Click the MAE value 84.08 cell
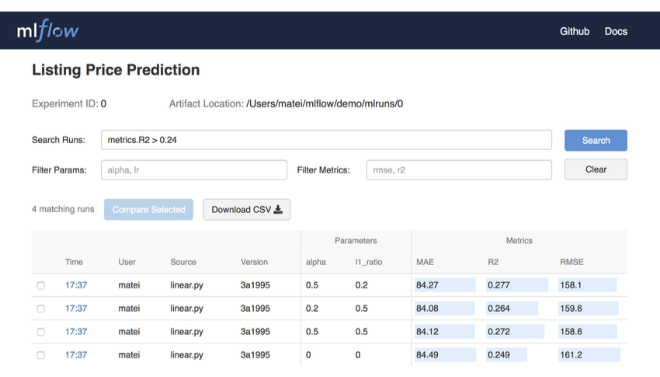660x377 pixels. tap(444, 308)
